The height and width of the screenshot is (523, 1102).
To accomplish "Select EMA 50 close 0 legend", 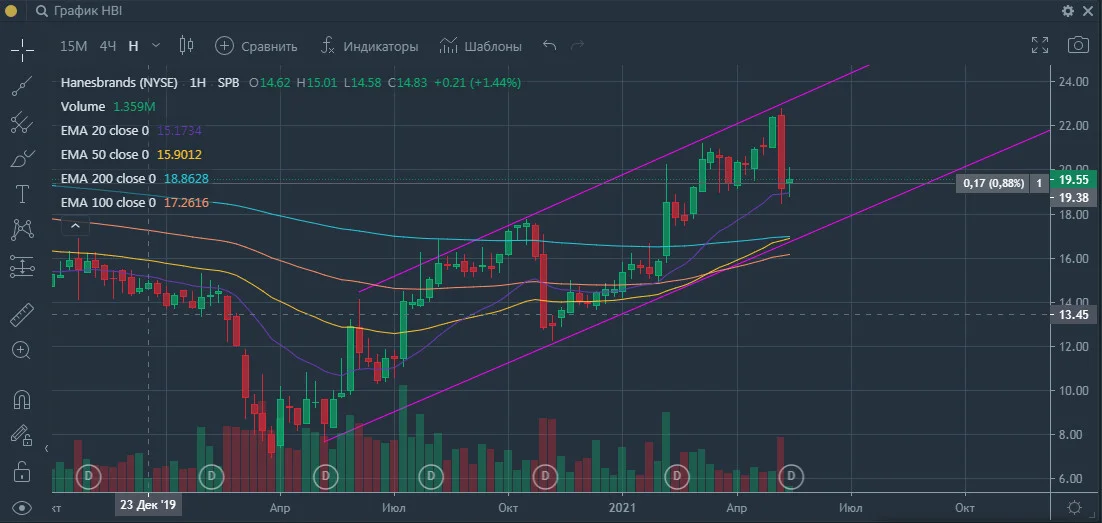I will [x=105, y=155].
